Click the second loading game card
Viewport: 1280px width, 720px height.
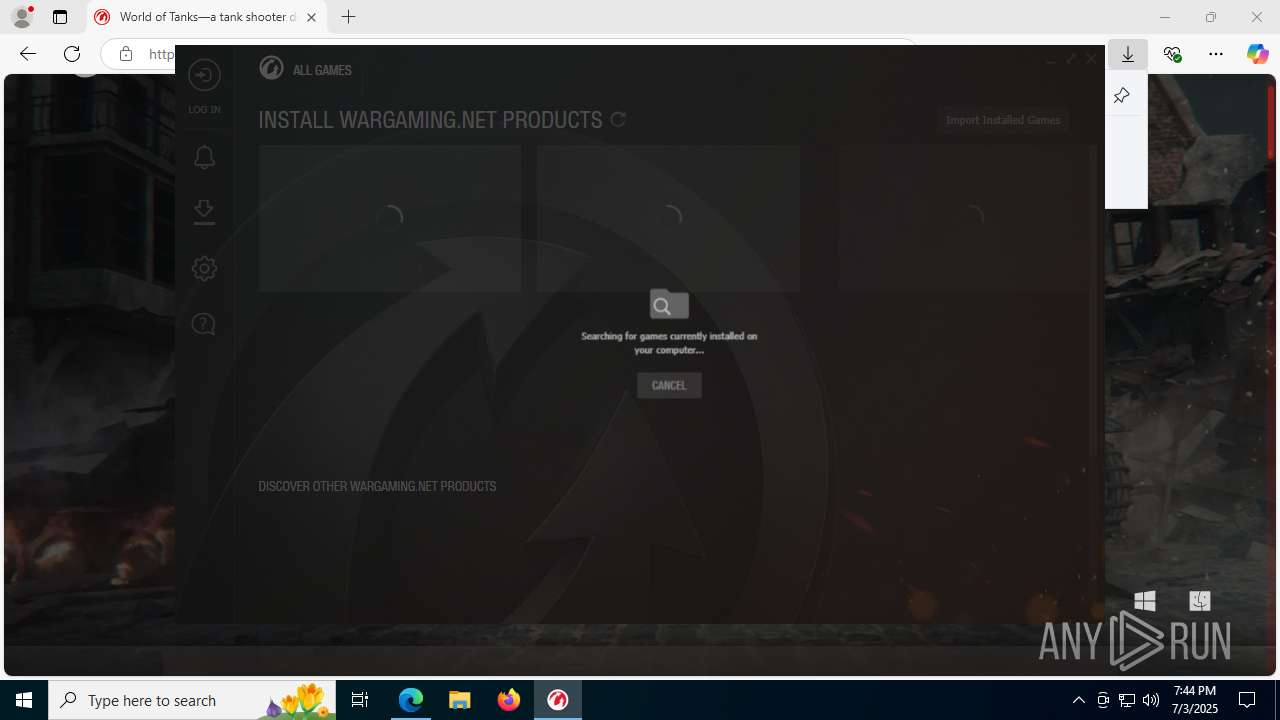pyautogui.click(x=668, y=218)
